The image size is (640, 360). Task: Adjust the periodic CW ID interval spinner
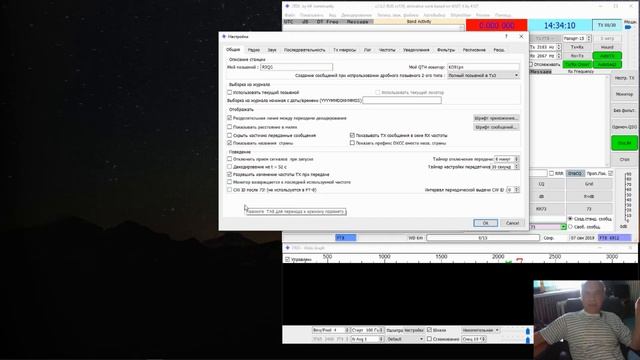click(x=513, y=190)
